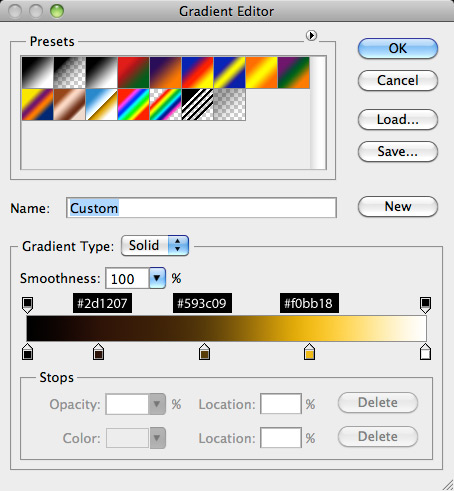Expand the Smoothness percentage dropdown arrow
The width and height of the screenshot is (454, 491).
[157, 278]
